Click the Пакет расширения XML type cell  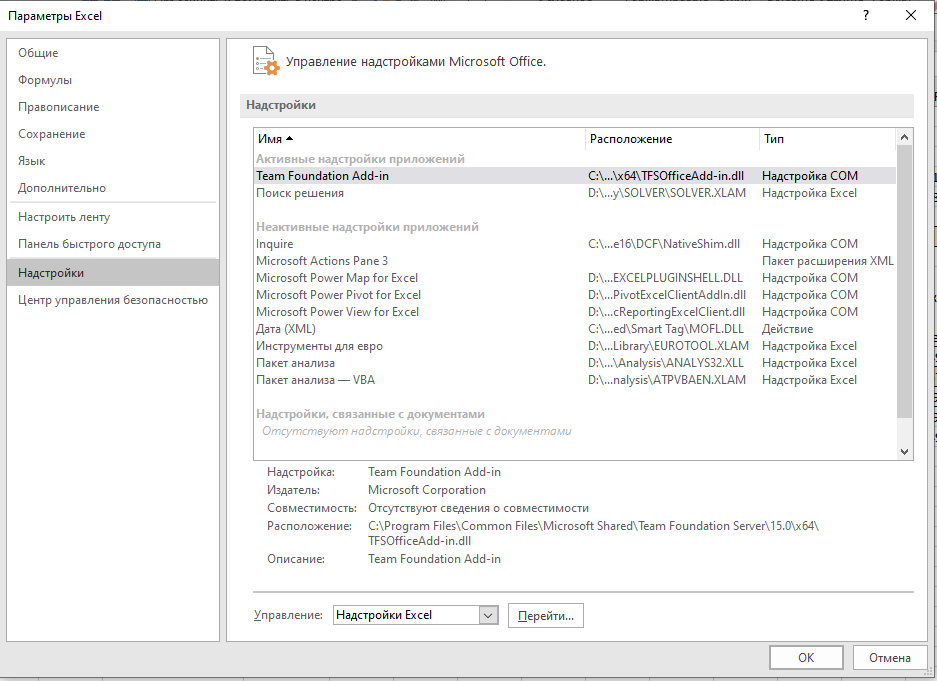click(x=828, y=261)
